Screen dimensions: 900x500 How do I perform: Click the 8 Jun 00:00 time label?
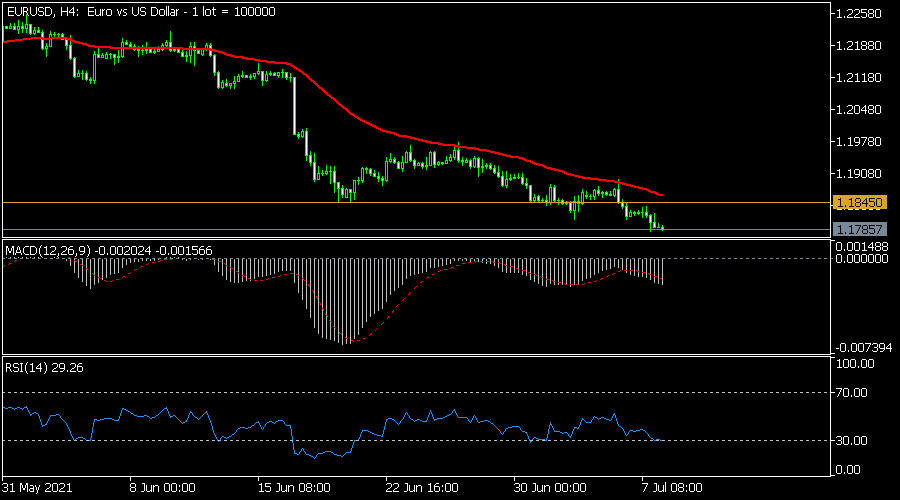point(163,489)
